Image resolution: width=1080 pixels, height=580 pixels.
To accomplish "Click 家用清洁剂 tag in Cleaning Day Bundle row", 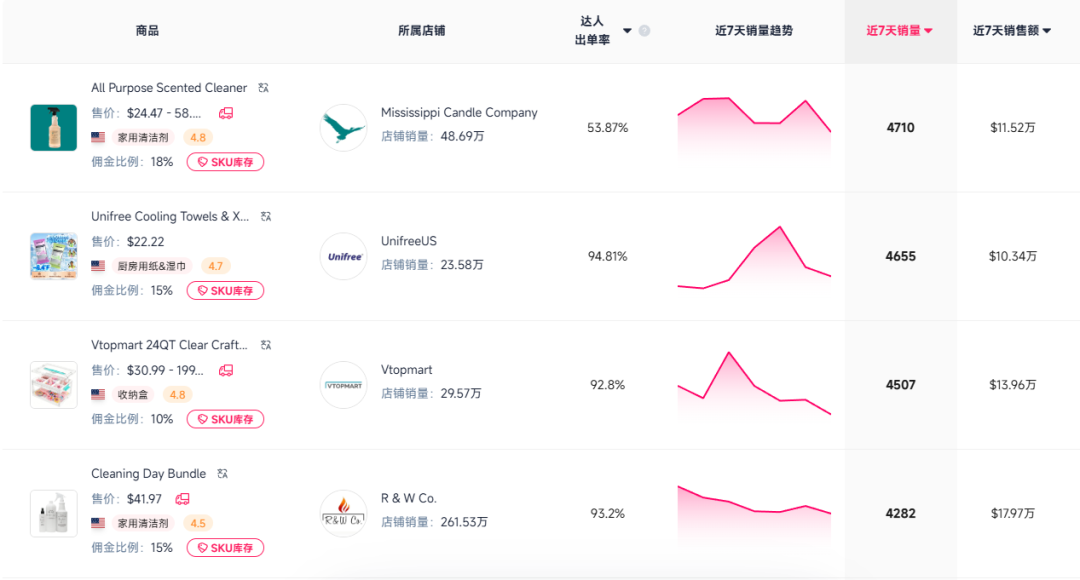I will tap(143, 523).
